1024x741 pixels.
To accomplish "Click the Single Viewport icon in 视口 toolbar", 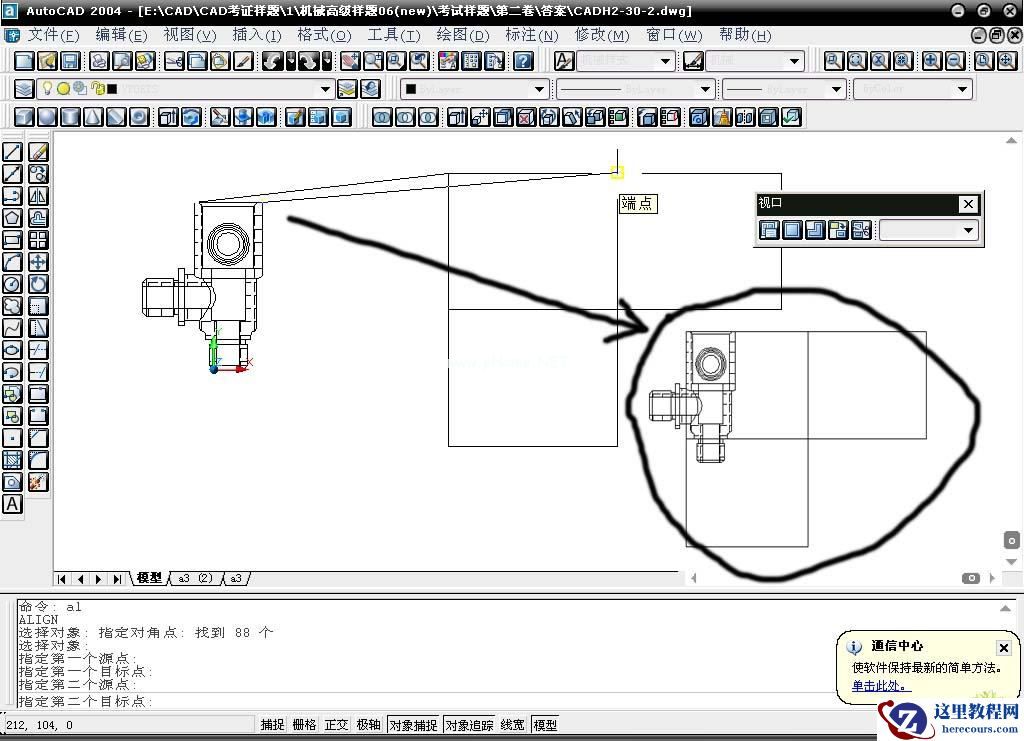I will 792,230.
